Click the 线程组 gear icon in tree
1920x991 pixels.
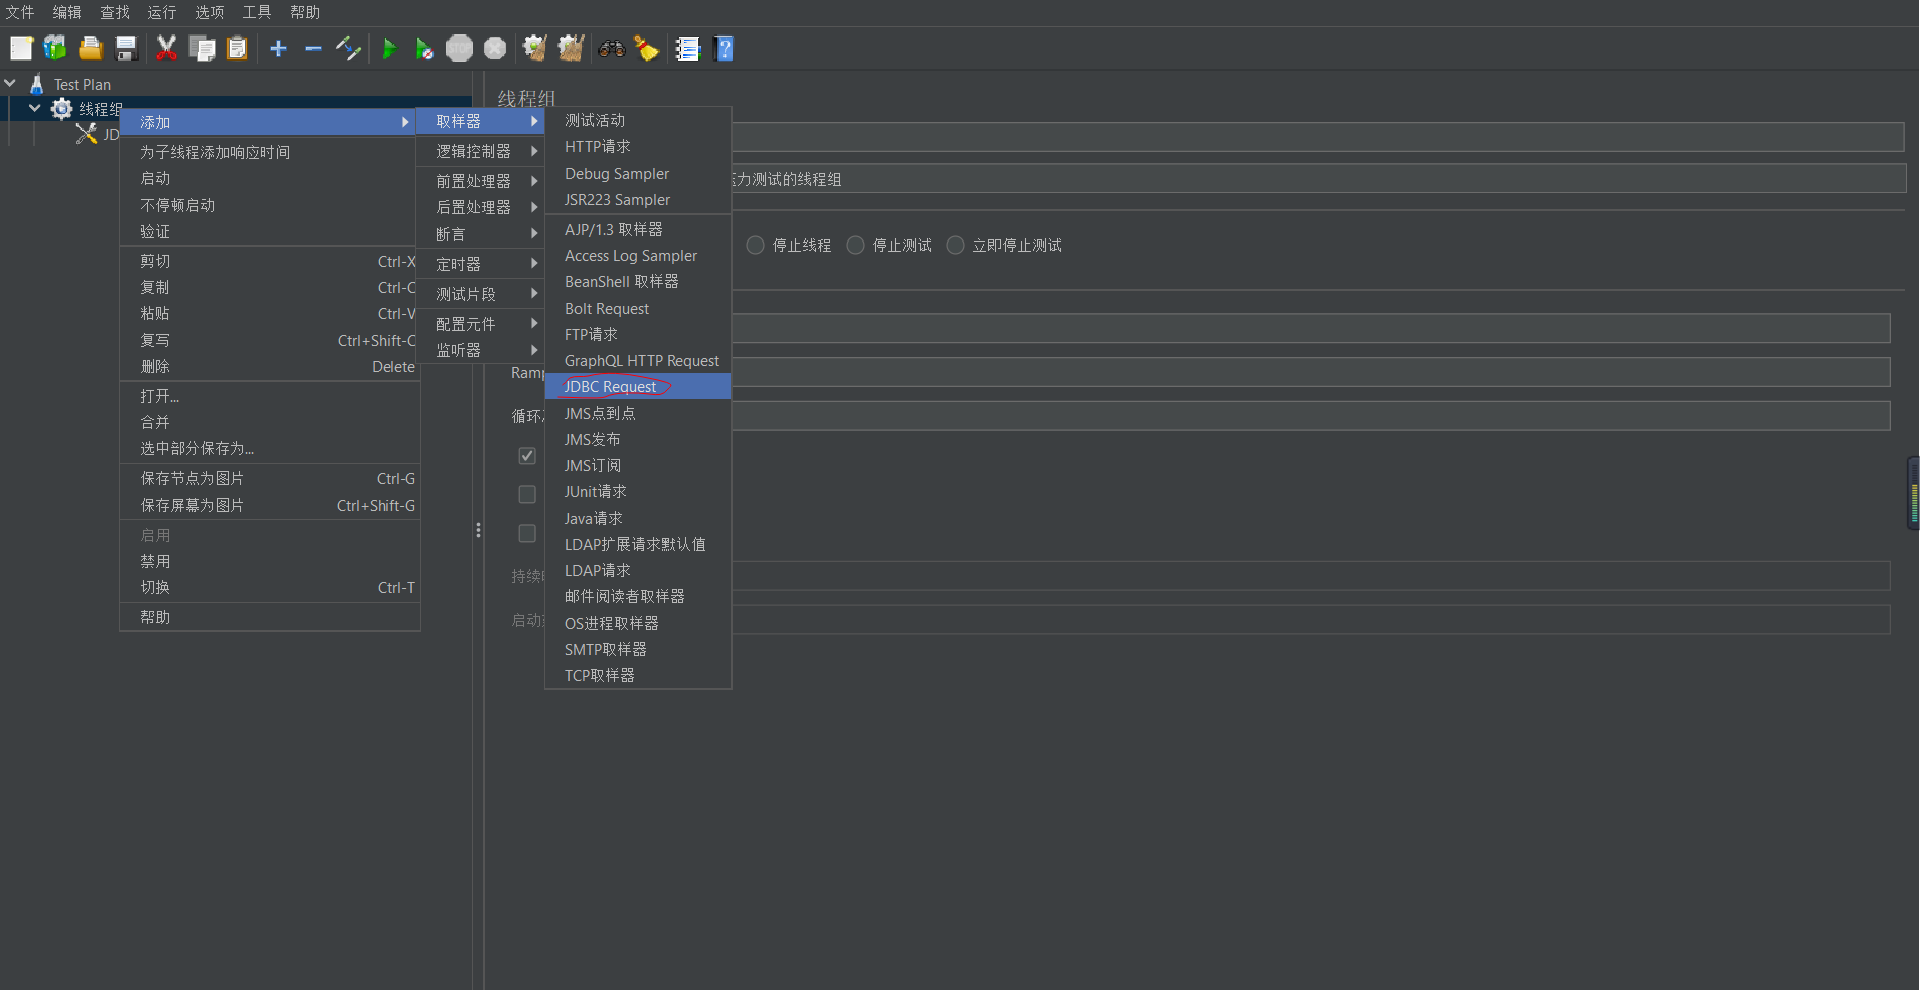tap(62, 108)
